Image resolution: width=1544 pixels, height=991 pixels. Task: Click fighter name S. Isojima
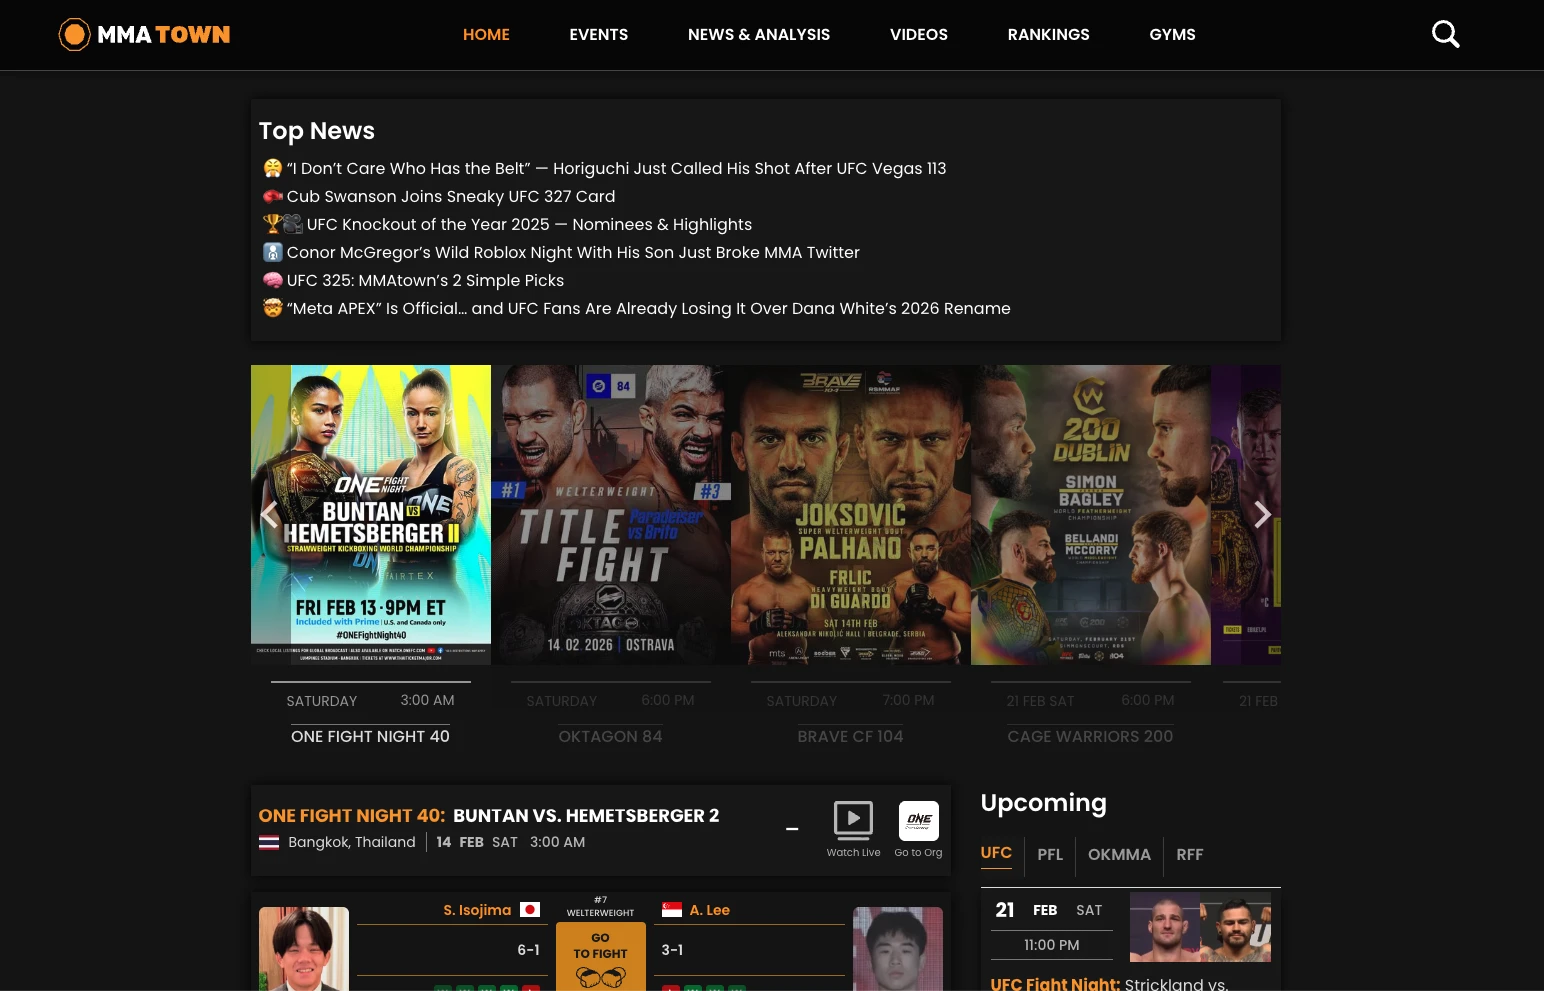pos(477,910)
